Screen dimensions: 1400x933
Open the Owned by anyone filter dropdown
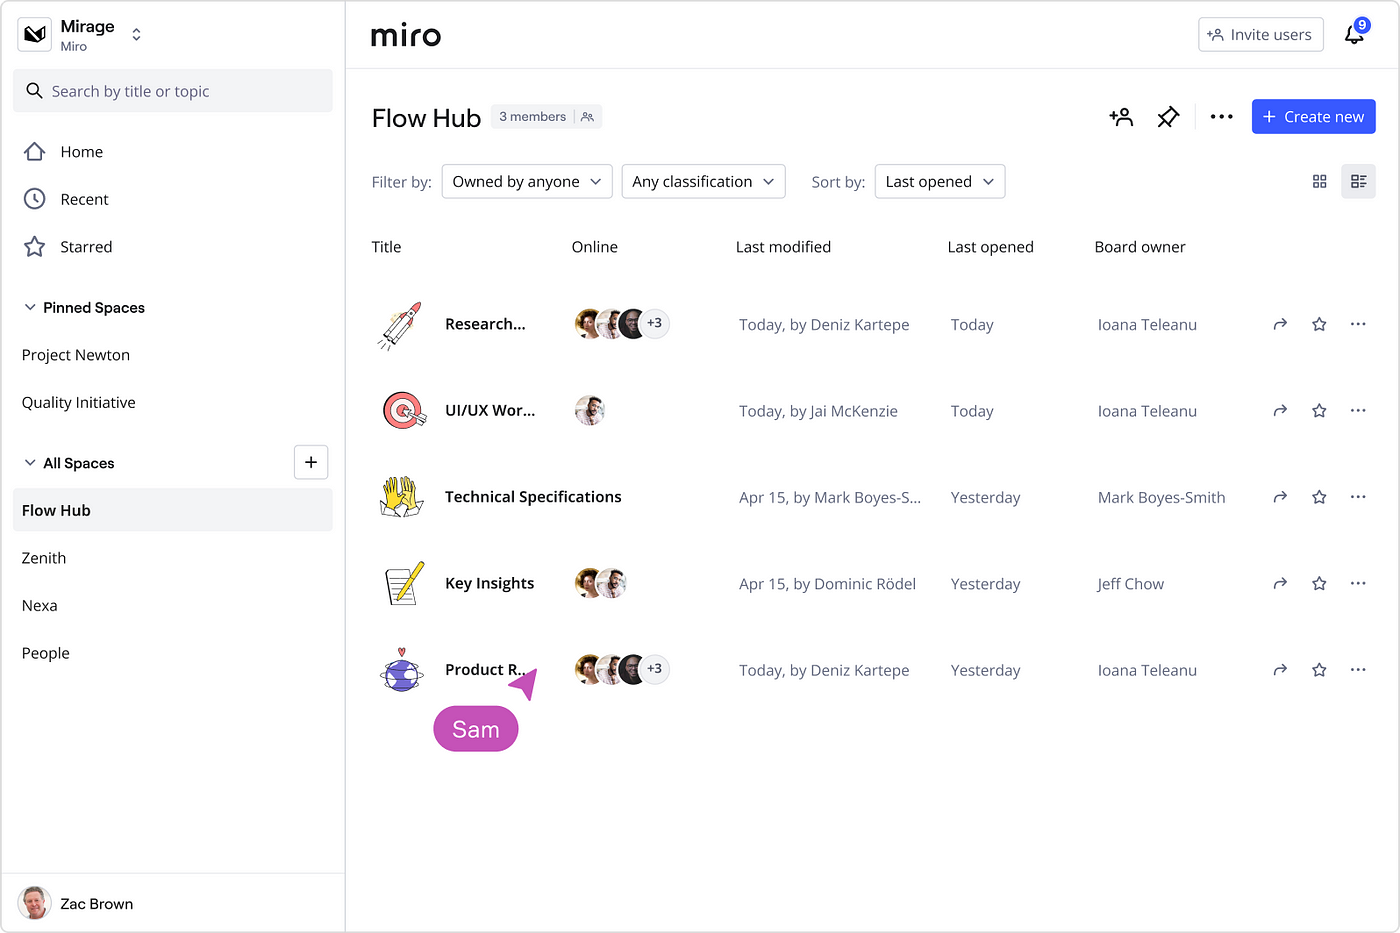pyautogui.click(x=527, y=181)
